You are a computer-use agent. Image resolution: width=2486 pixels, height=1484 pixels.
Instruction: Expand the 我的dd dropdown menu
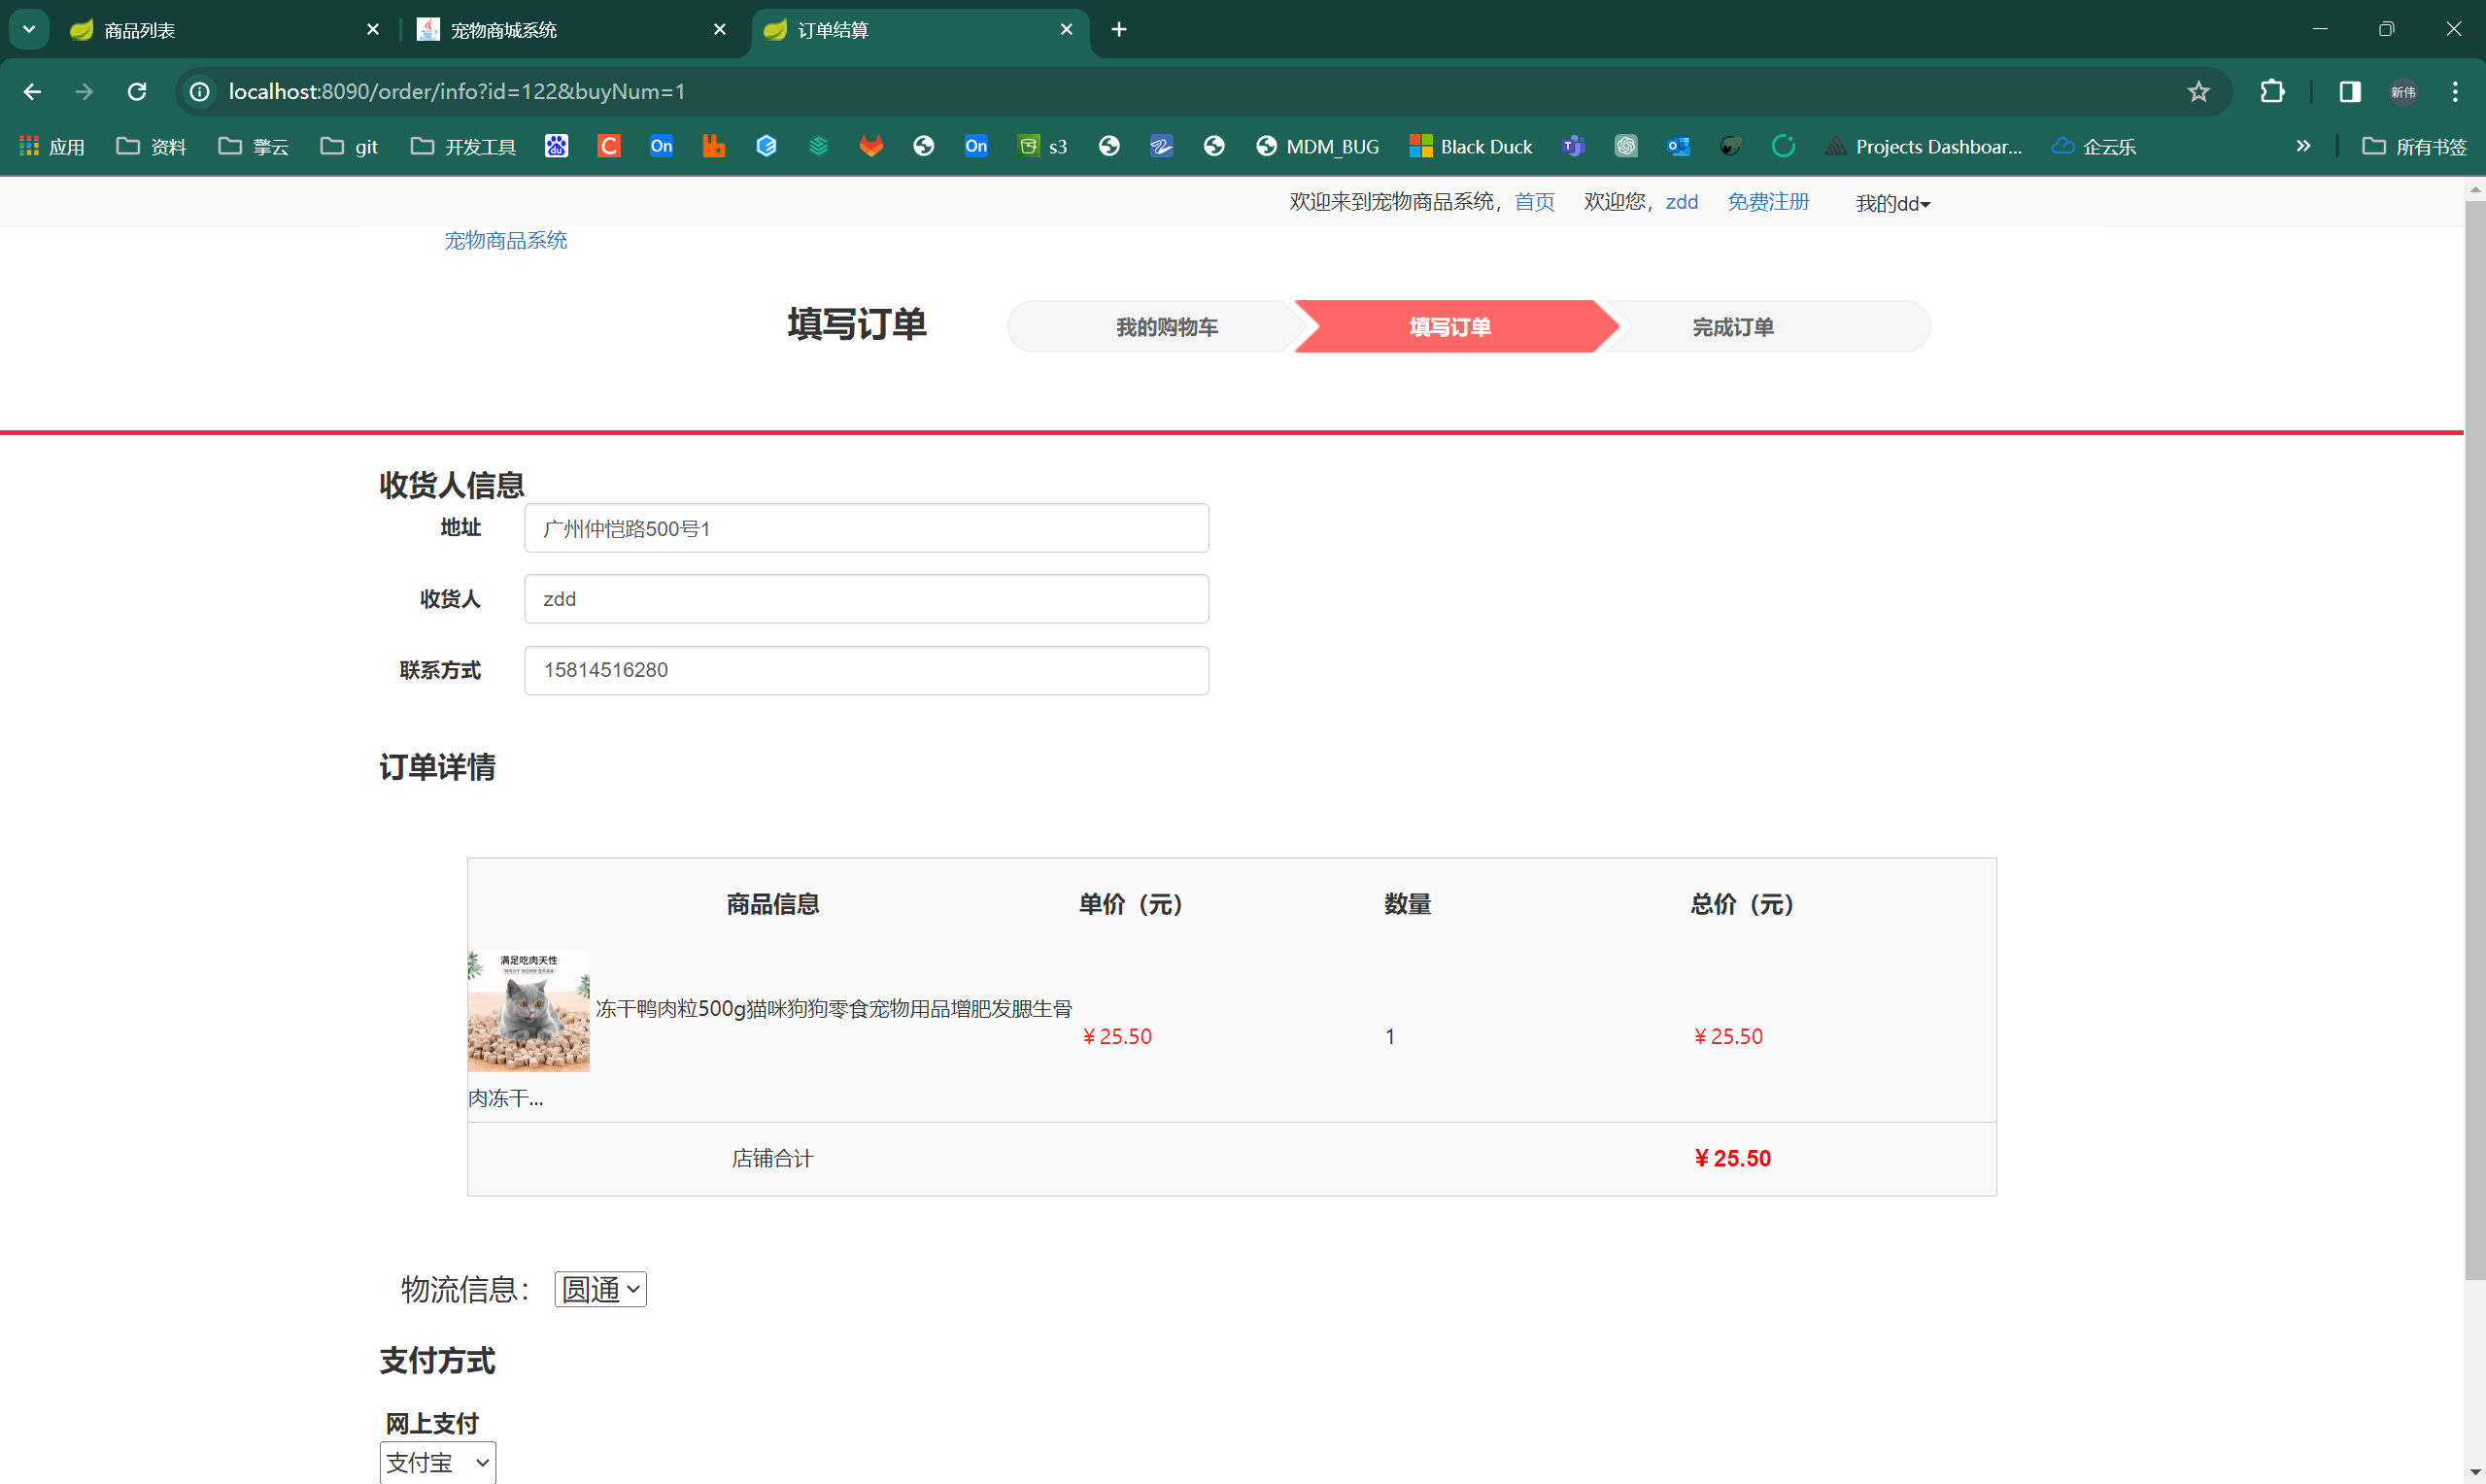point(1892,203)
